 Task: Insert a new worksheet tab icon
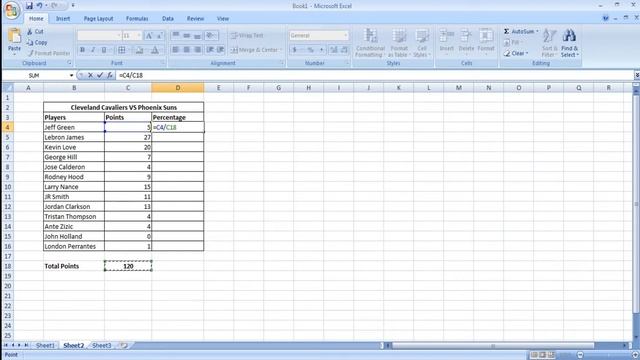tap(124, 345)
